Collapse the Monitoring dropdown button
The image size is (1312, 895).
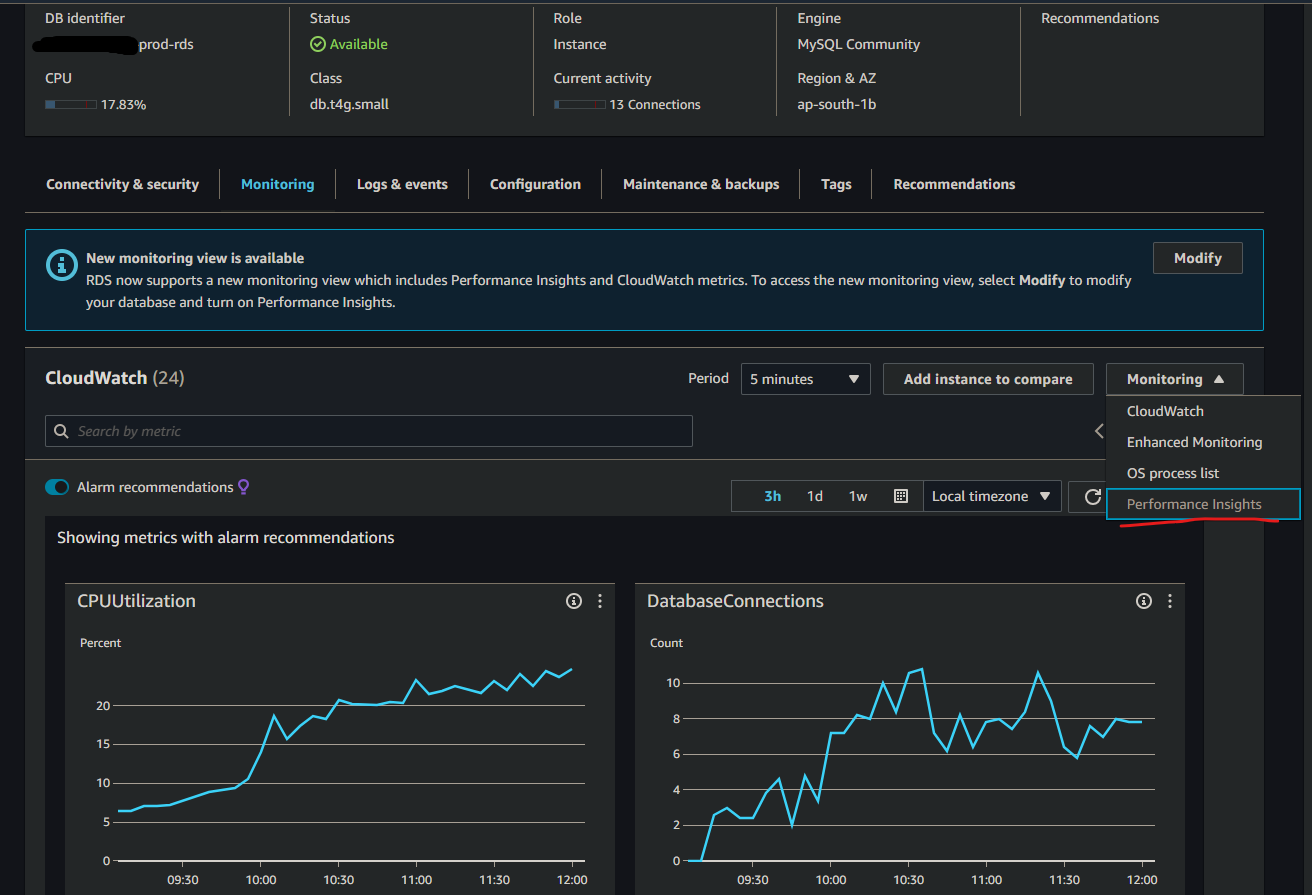[x=1175, y=379]
